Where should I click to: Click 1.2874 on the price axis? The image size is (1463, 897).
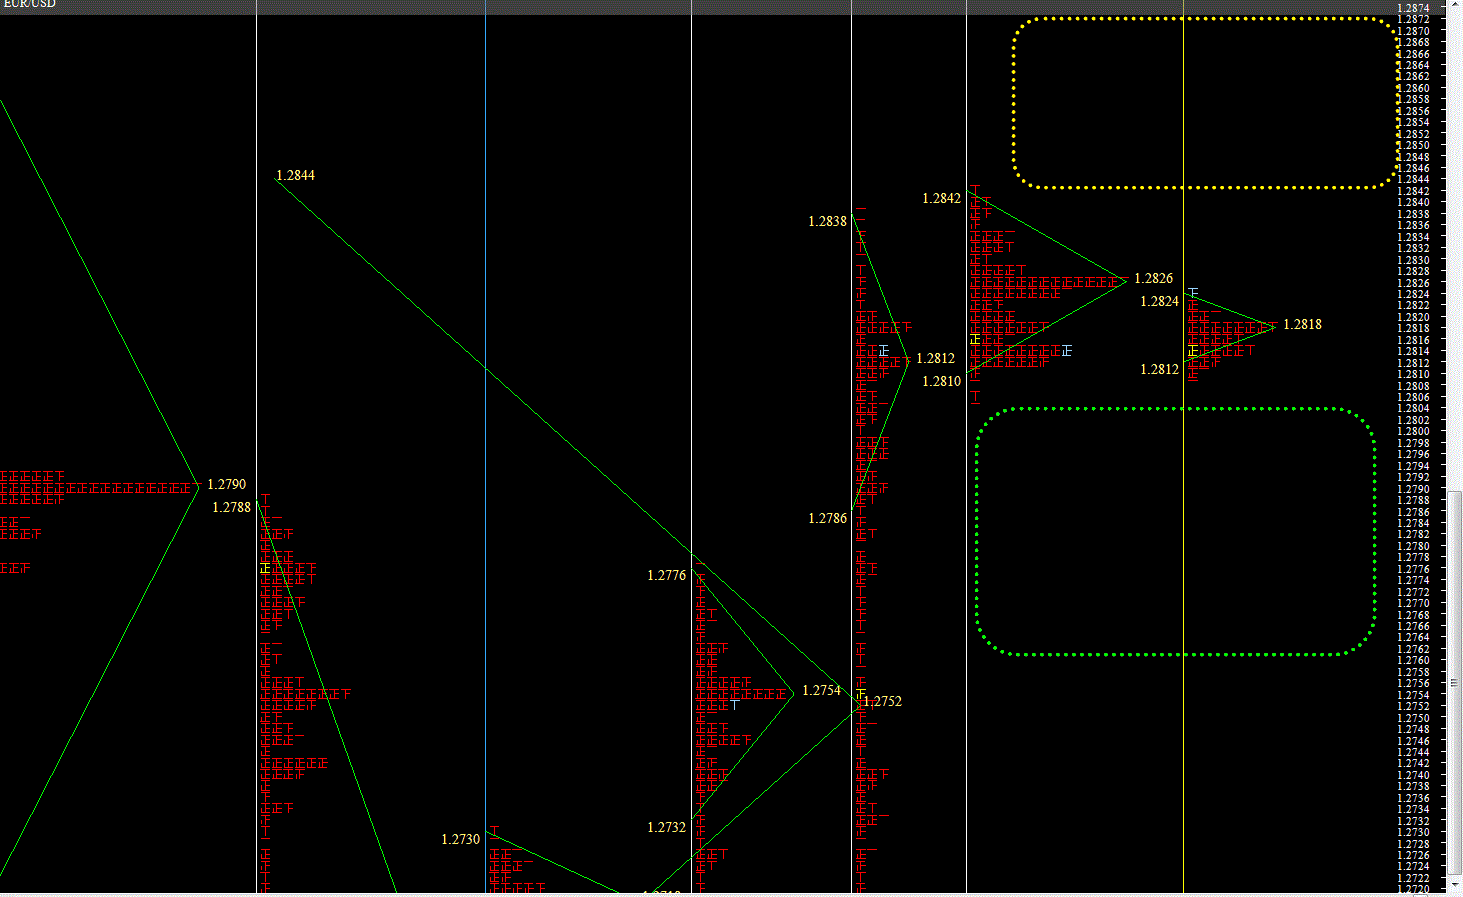click(x=1413, y=8)
